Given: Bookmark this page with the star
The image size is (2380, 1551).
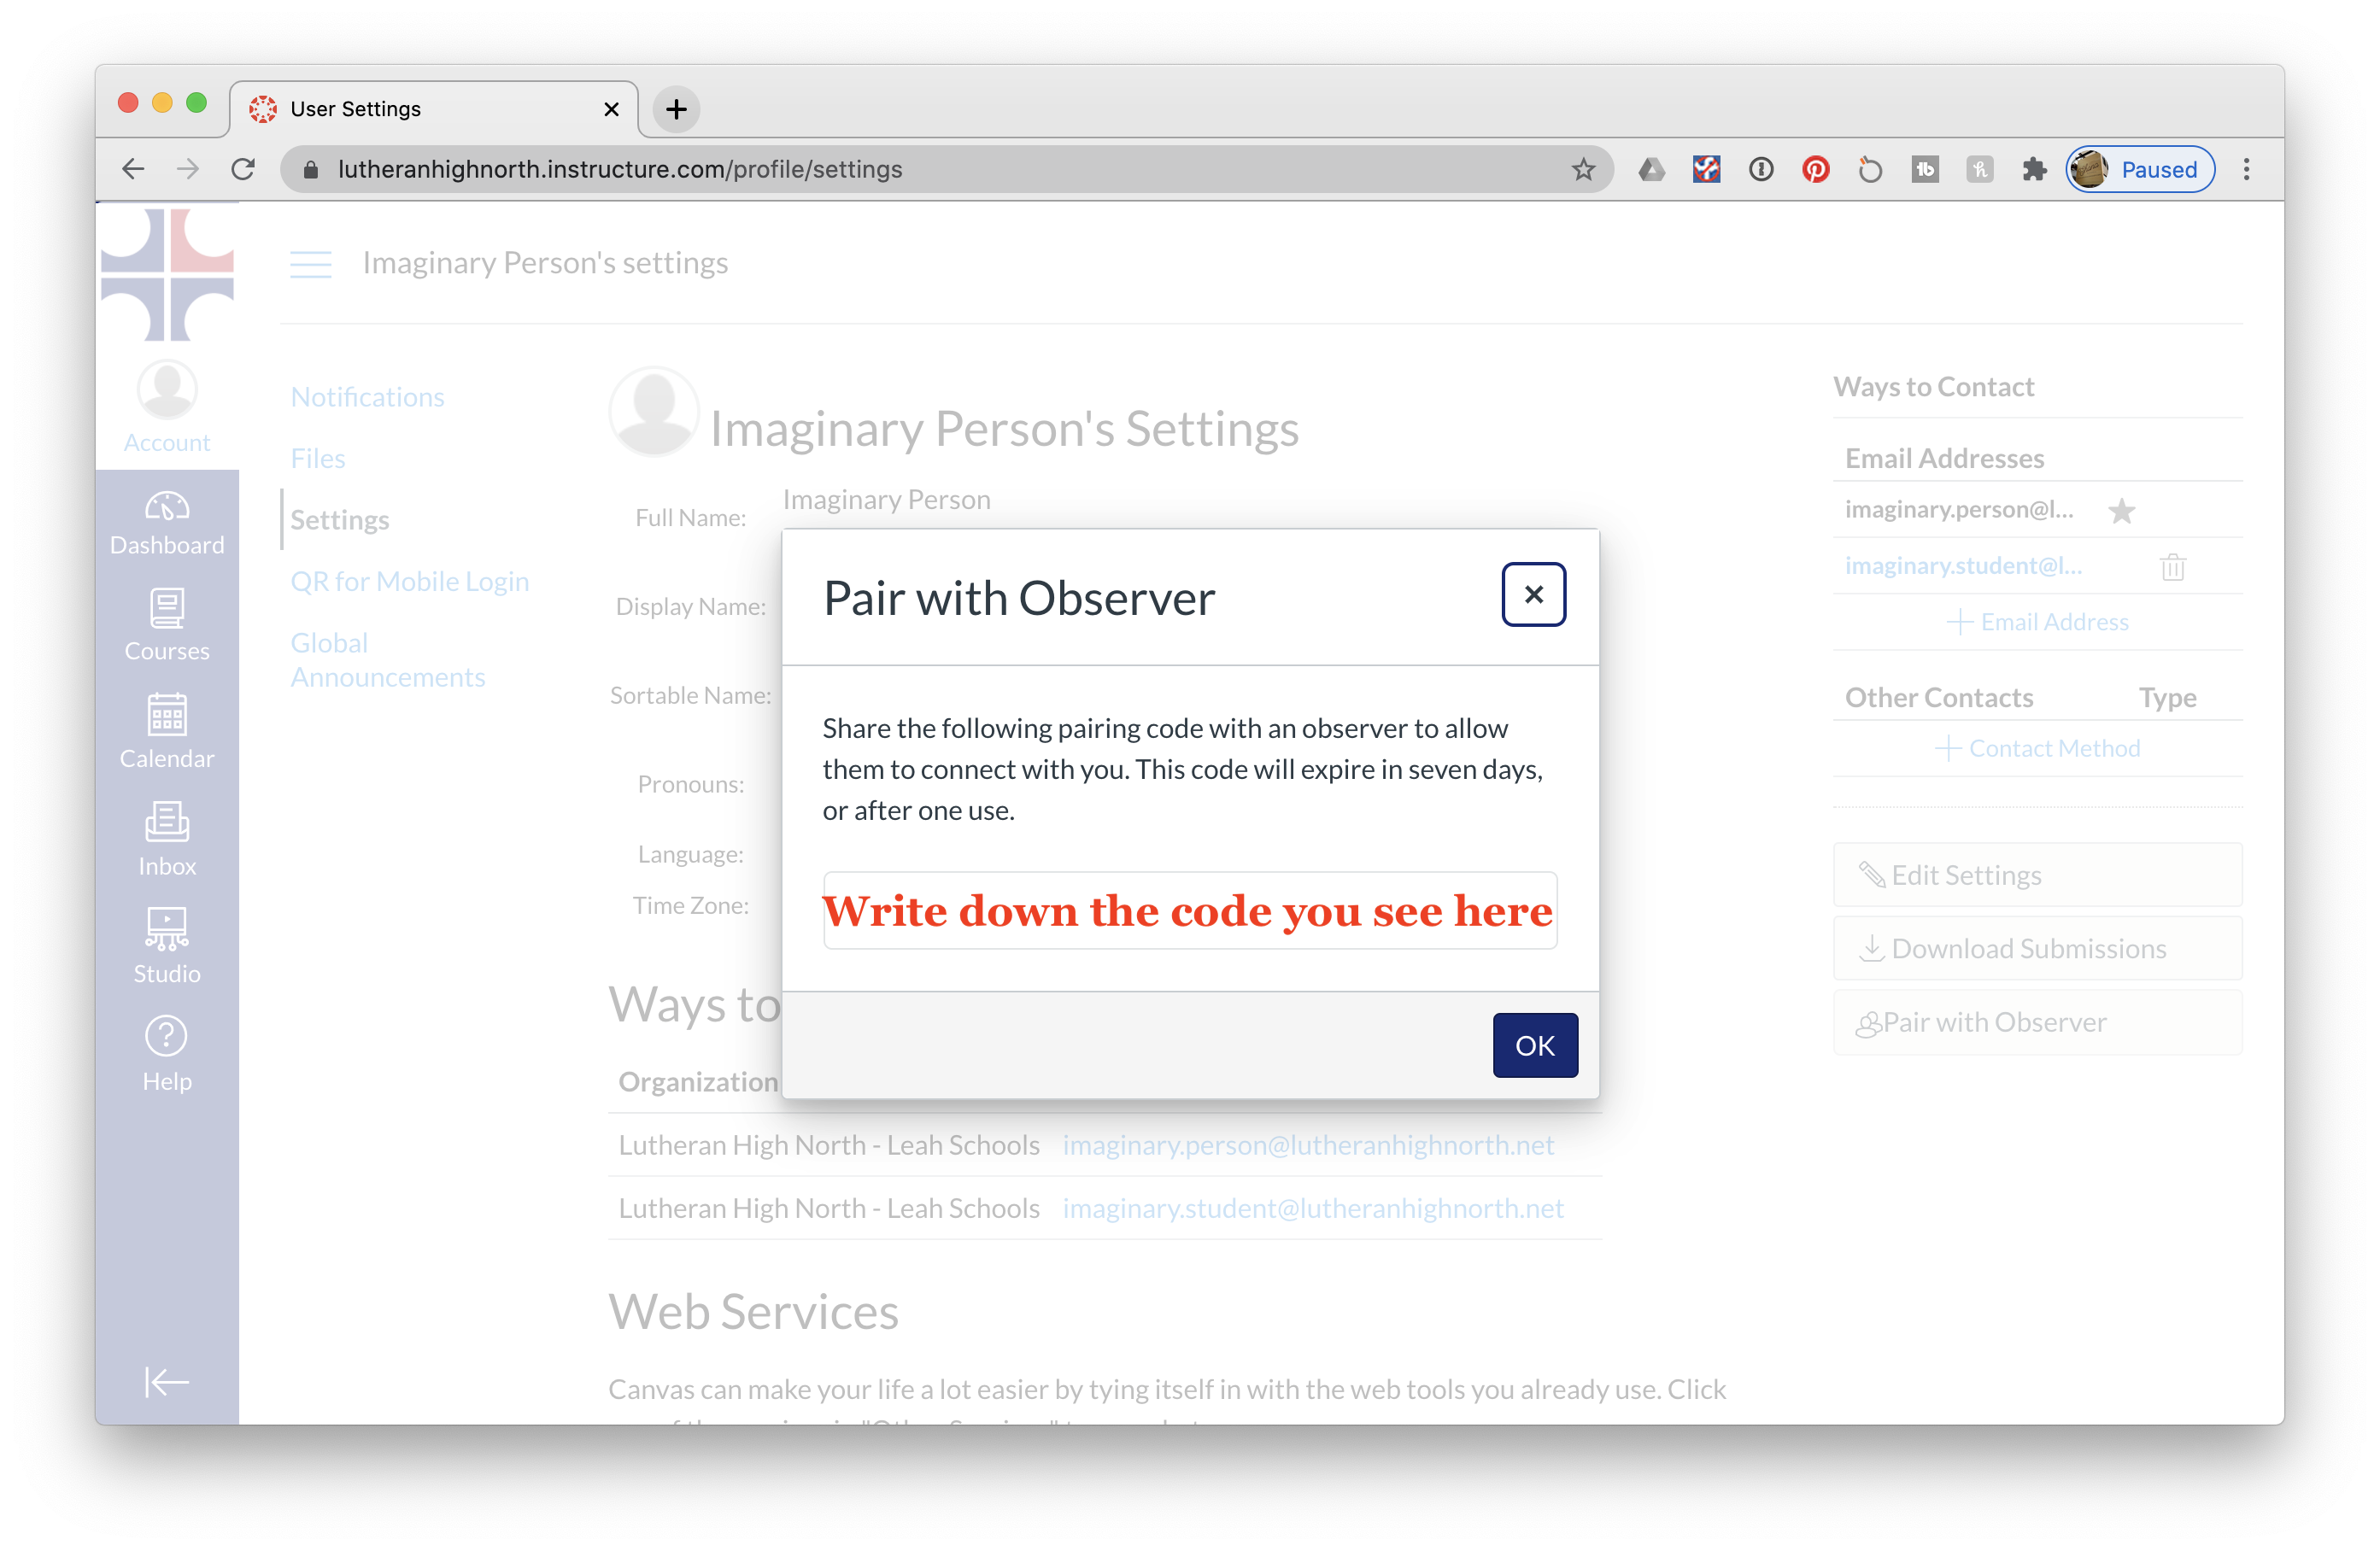Looking at the screenshot, I should (1583, 169).
